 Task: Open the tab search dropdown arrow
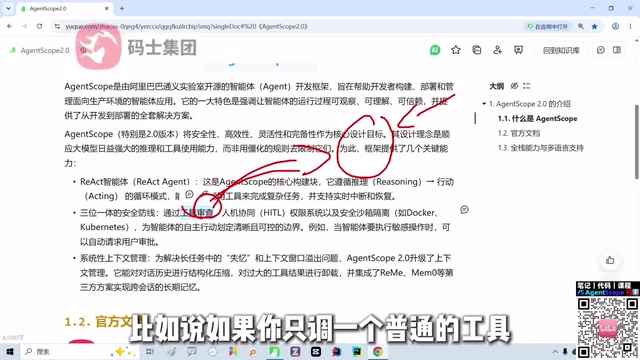pos(8,8)
